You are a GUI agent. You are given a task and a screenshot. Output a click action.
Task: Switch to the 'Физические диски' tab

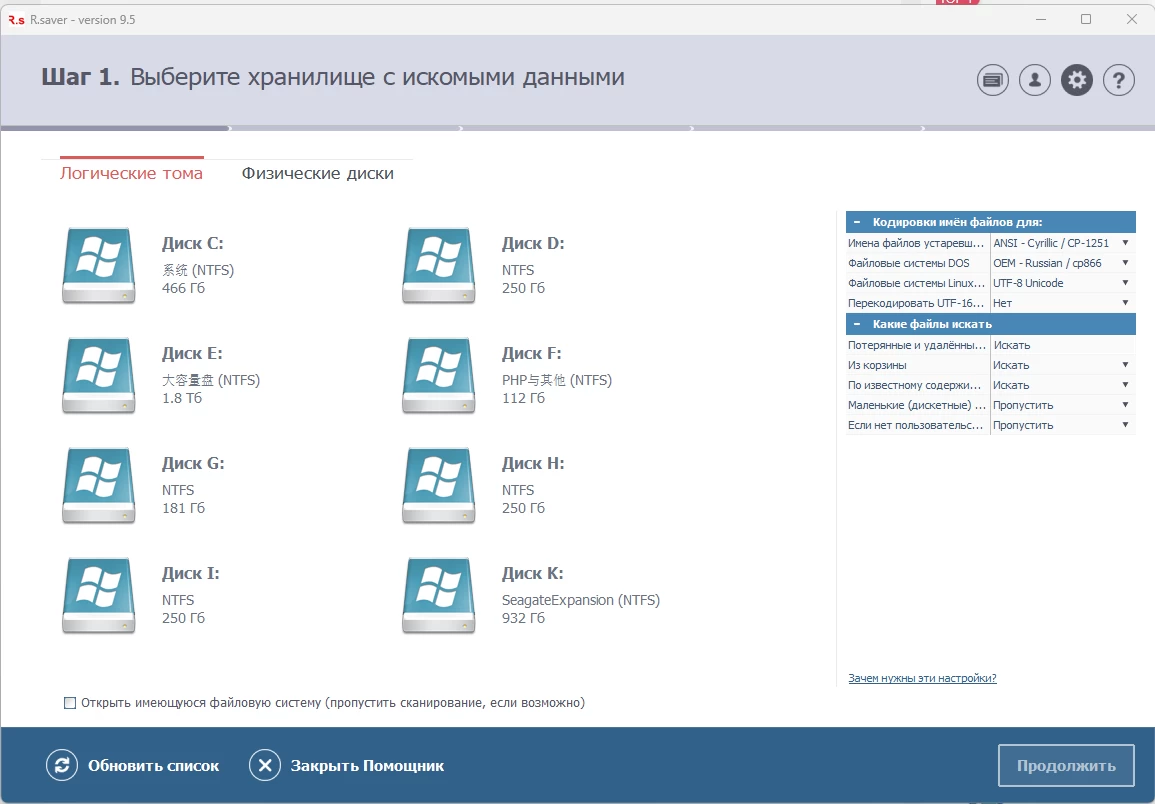[317, 174]
